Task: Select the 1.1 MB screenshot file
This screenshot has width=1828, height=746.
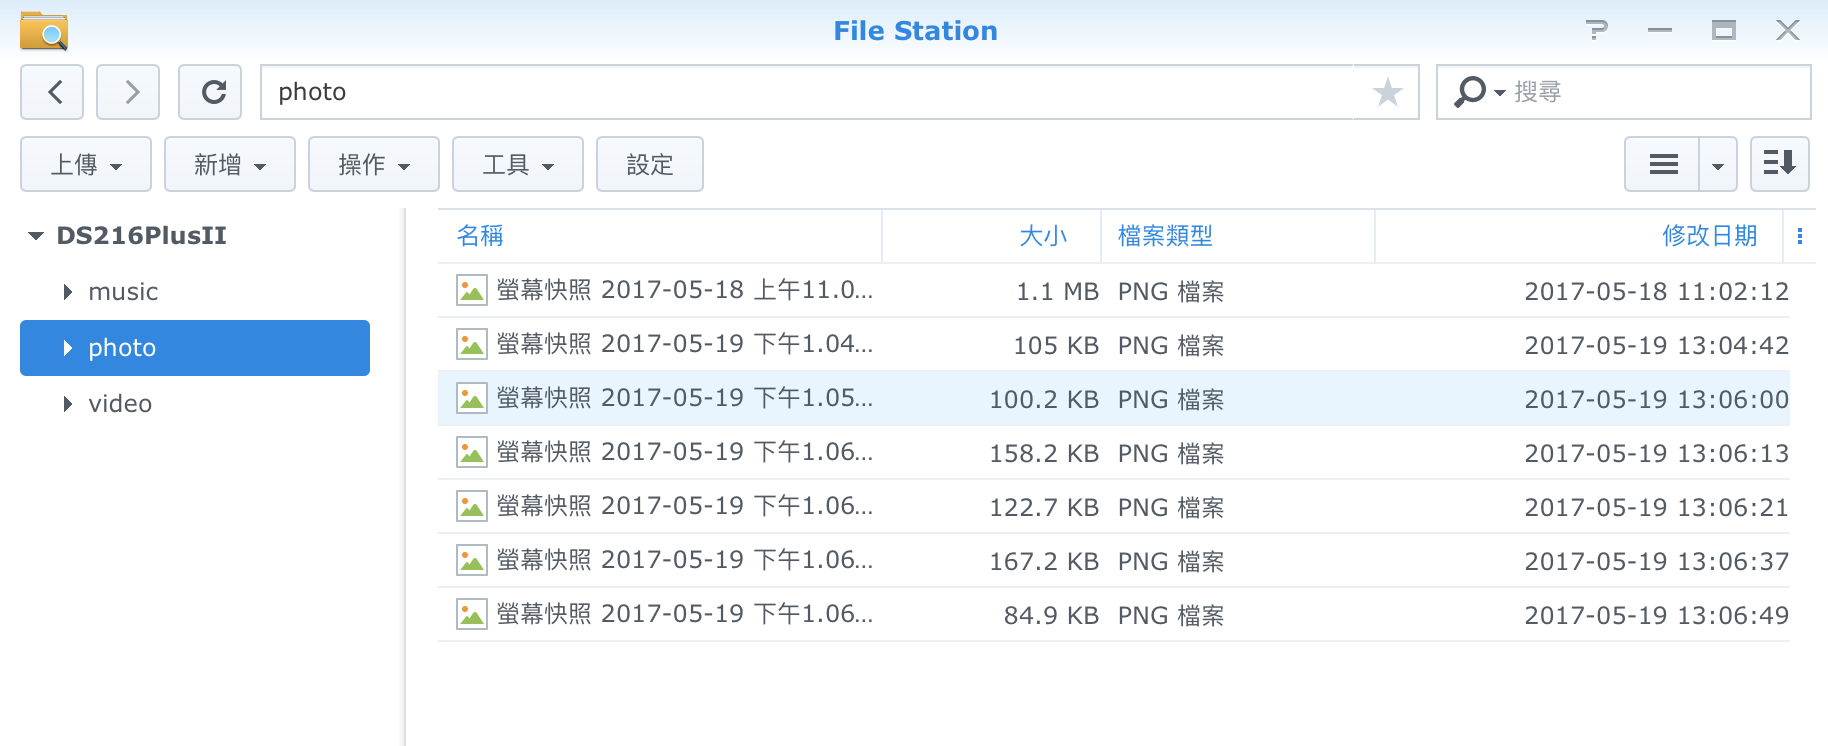Action: [x=685, y=291]
